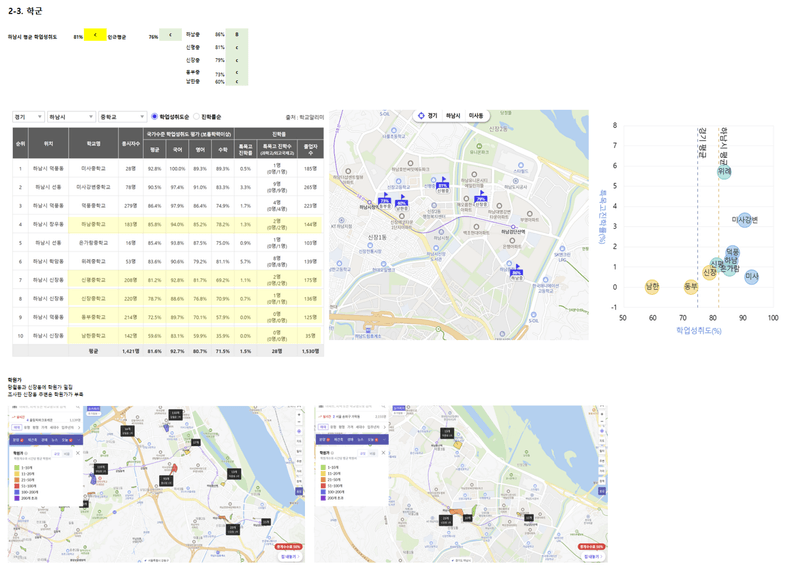
Task: Expand the blue category bar in left map
Action: 78,440
